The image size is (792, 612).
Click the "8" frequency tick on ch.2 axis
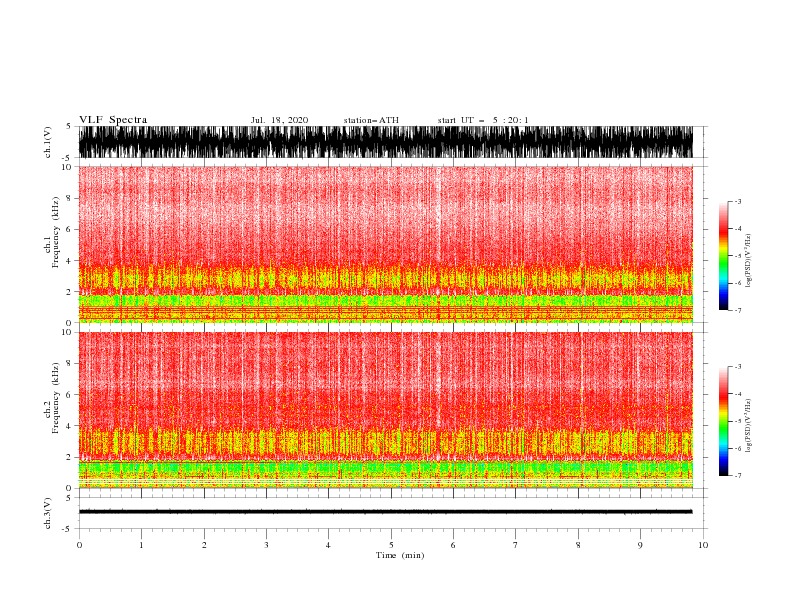click(69, 364)
